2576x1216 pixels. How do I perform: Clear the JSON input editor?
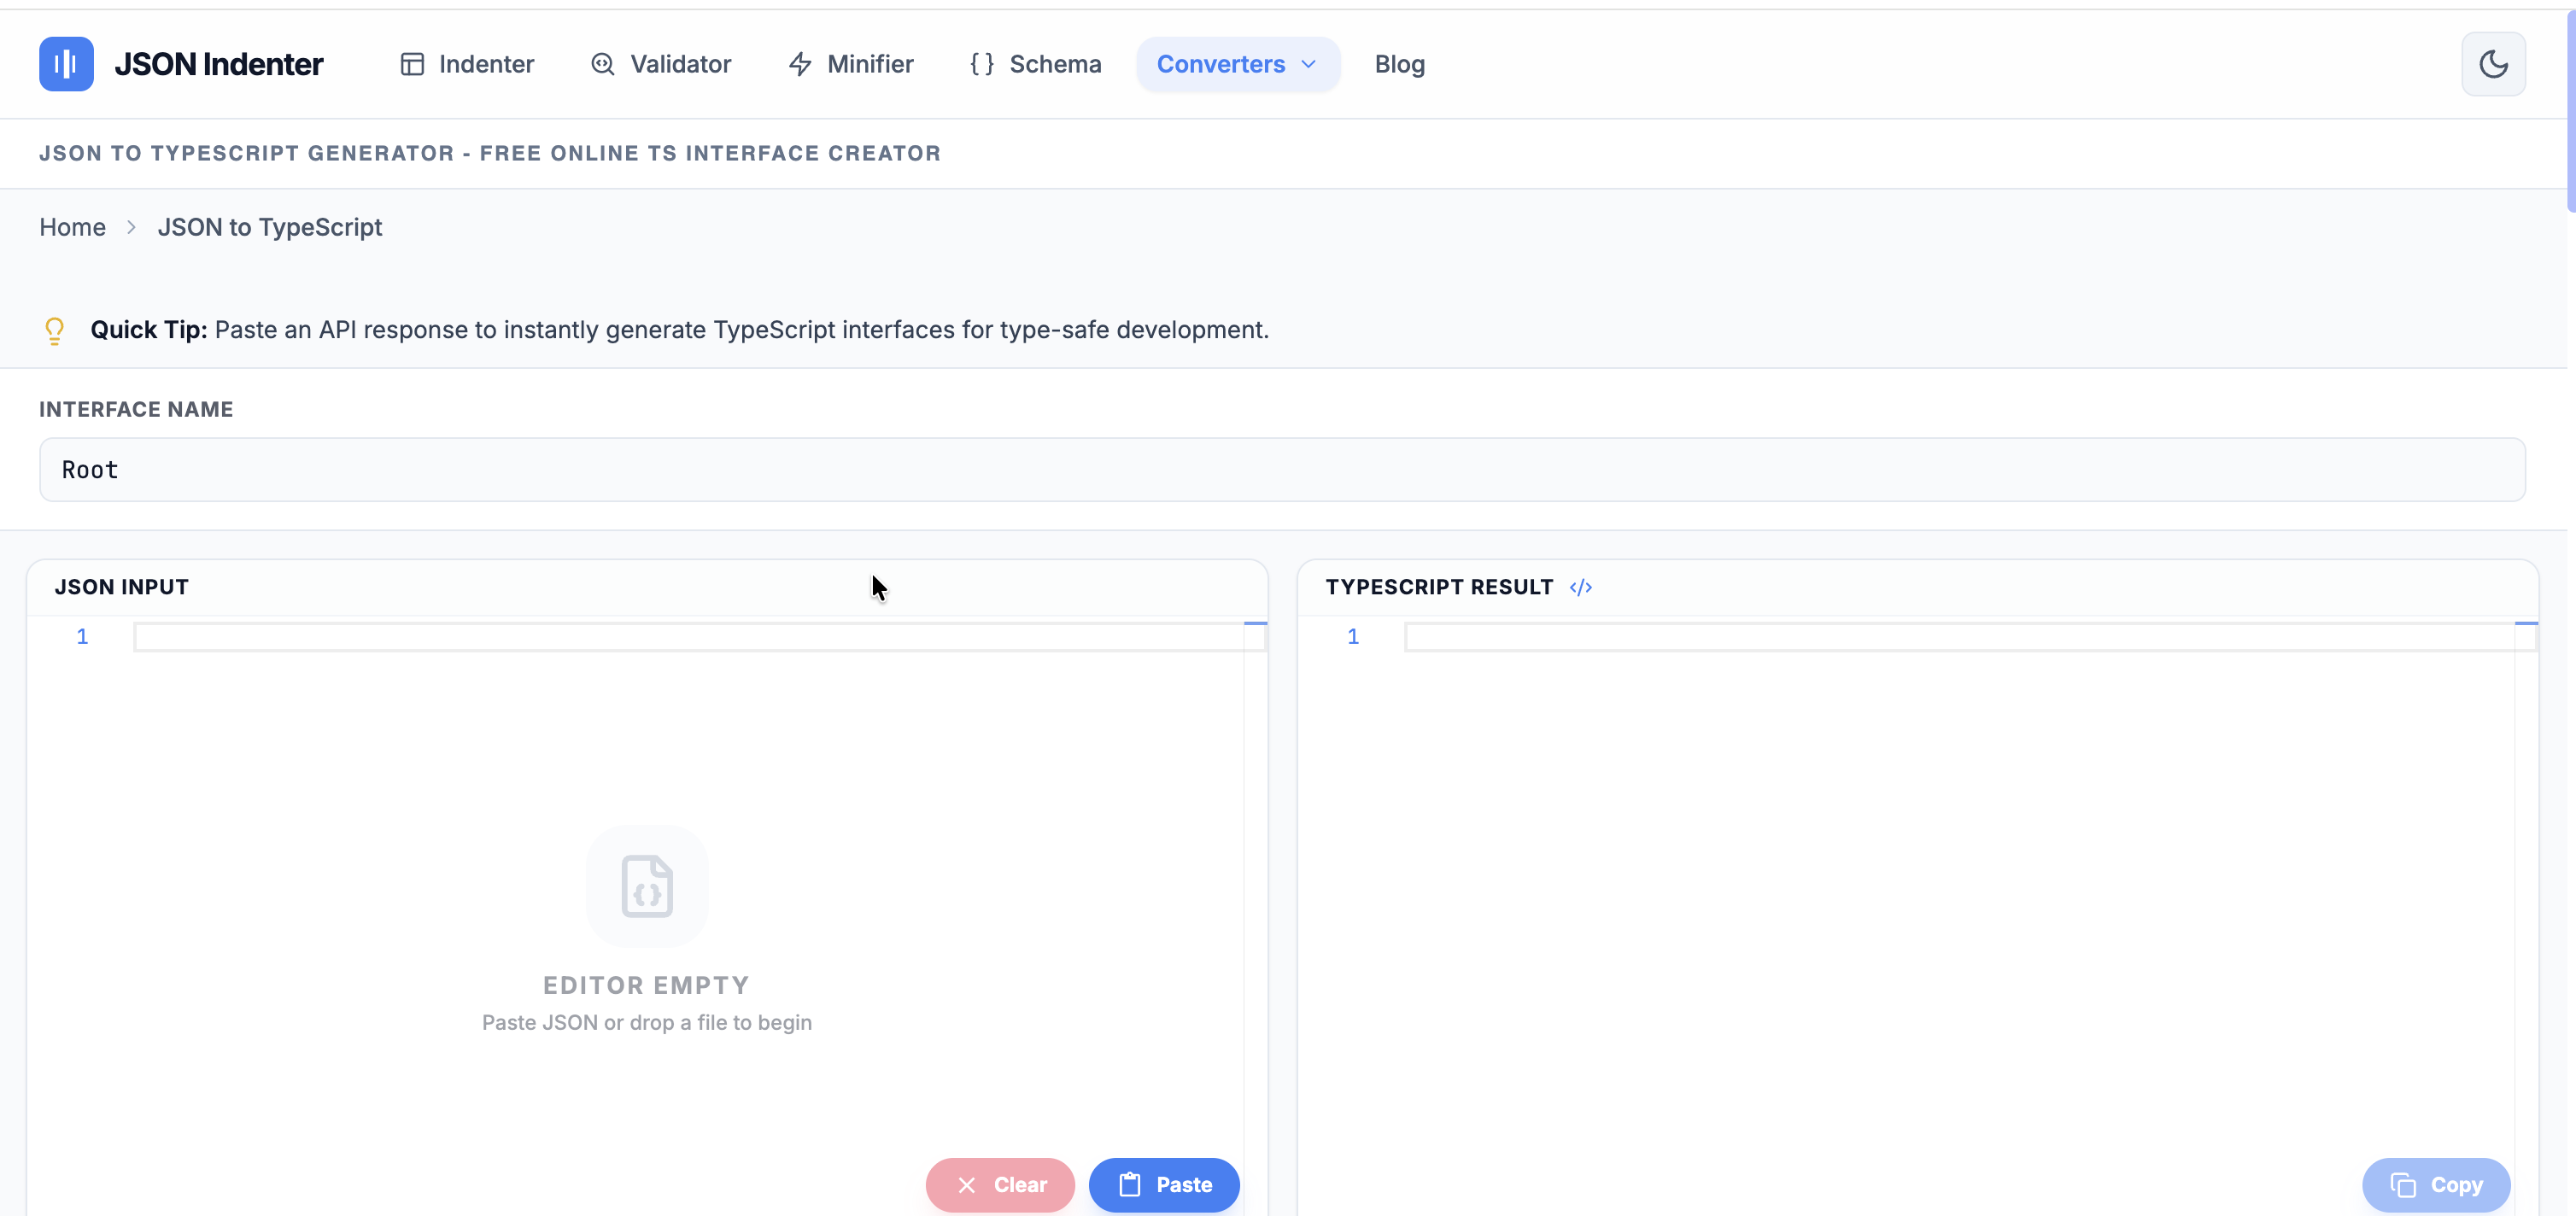click(x=1000, y=1185)
